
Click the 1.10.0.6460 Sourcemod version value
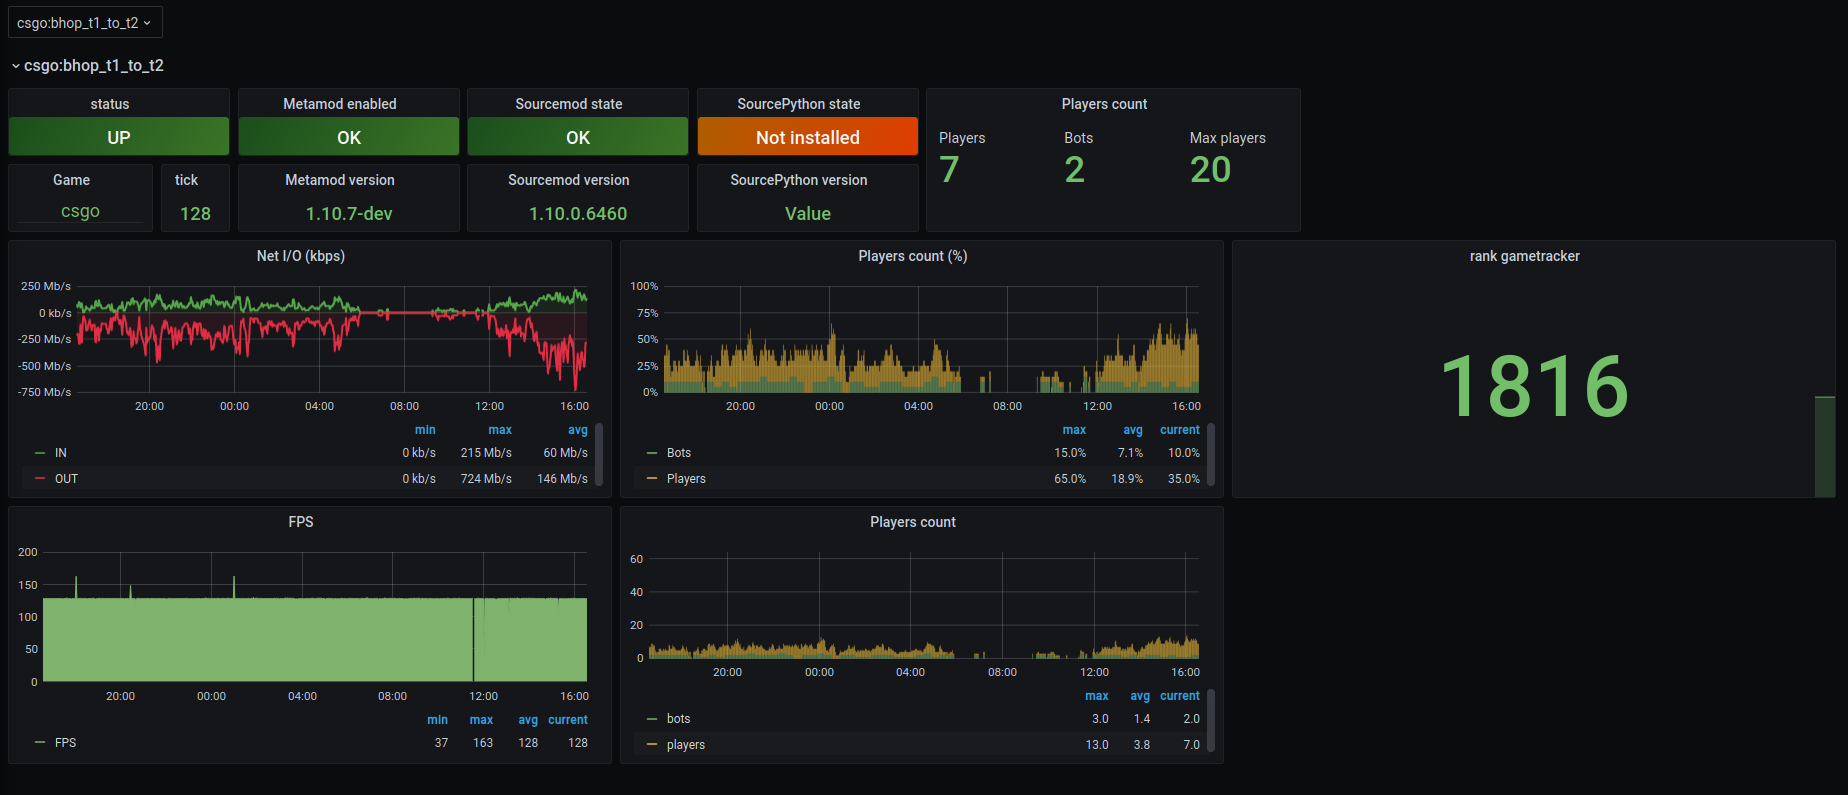point(578,213)
